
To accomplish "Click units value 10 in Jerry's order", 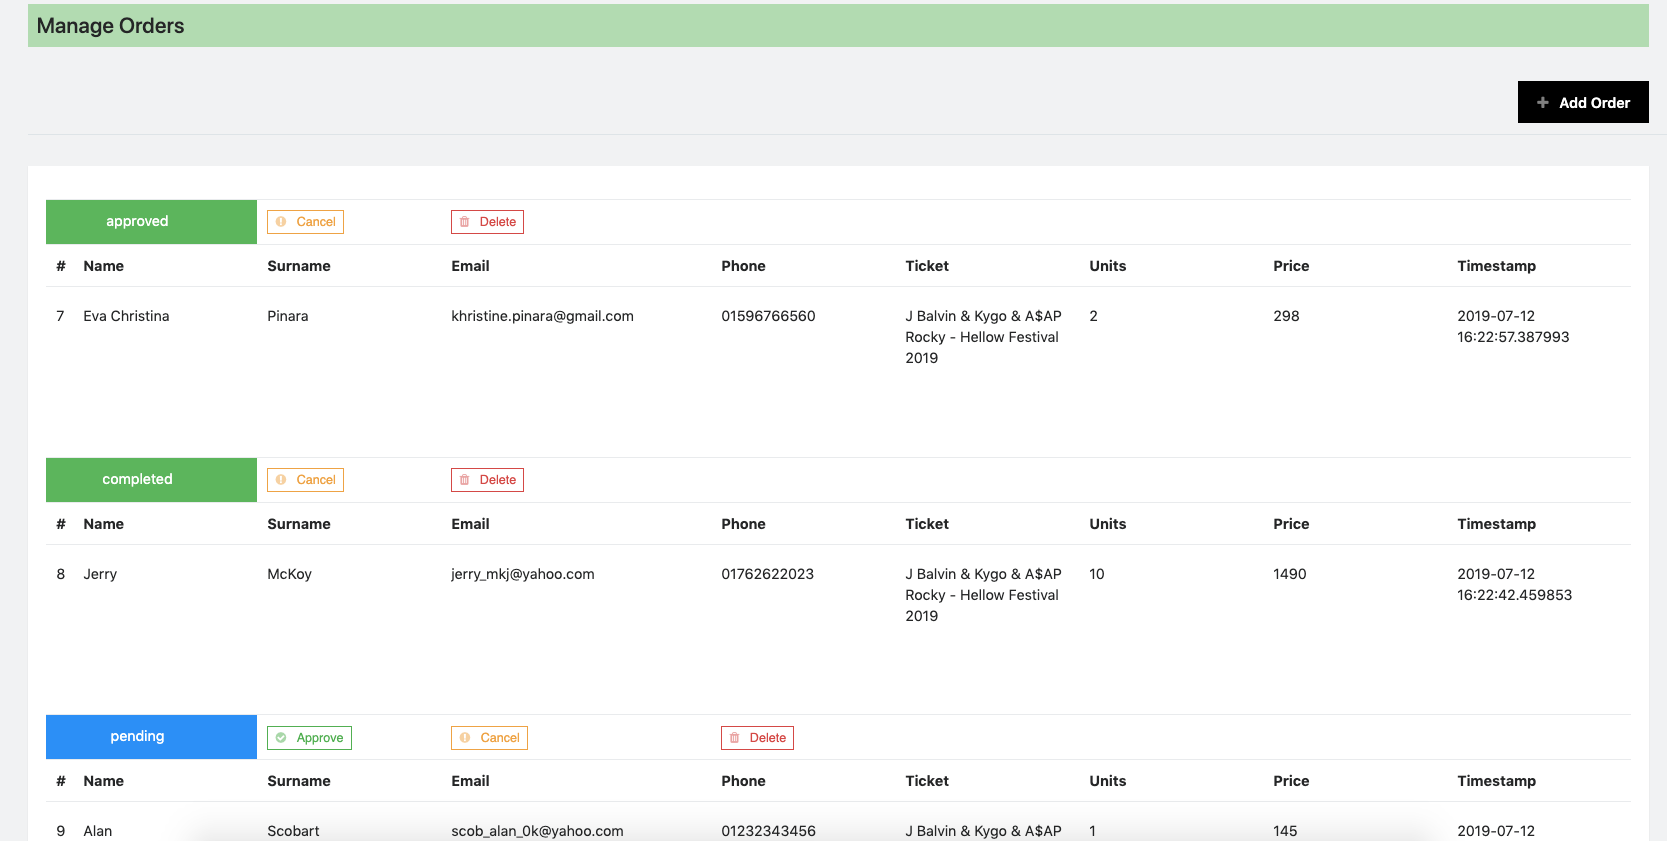I will point(1097,574).
